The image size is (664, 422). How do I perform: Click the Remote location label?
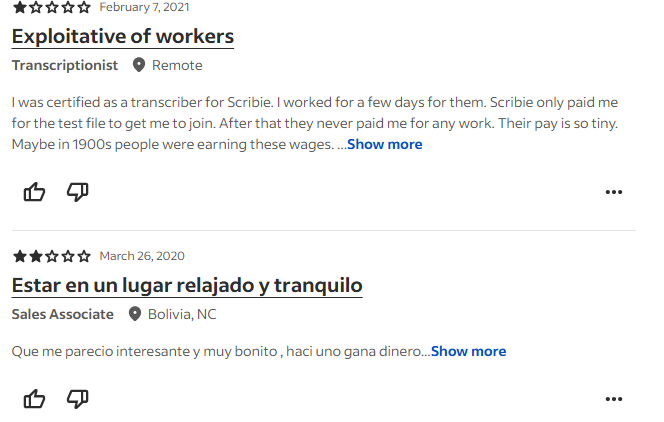click(x=177, y=66)
